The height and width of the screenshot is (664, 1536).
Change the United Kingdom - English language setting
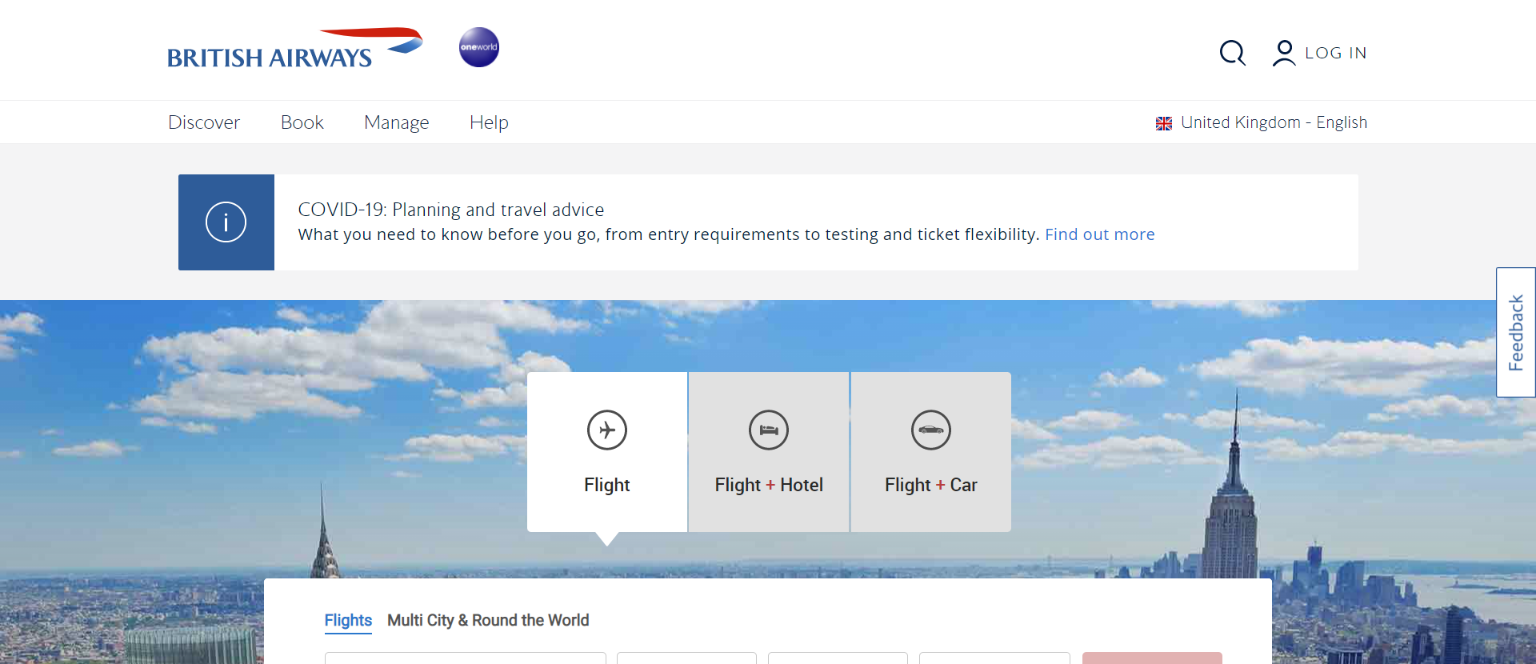click(1273, 122)
